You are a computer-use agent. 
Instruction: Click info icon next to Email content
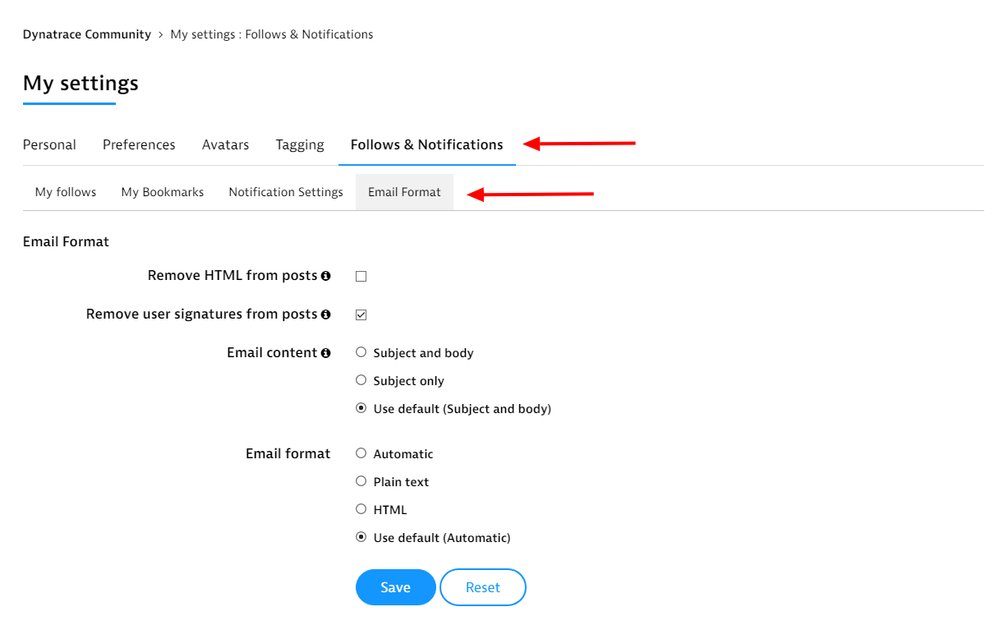pyautogui.click(x=326, y=353)
